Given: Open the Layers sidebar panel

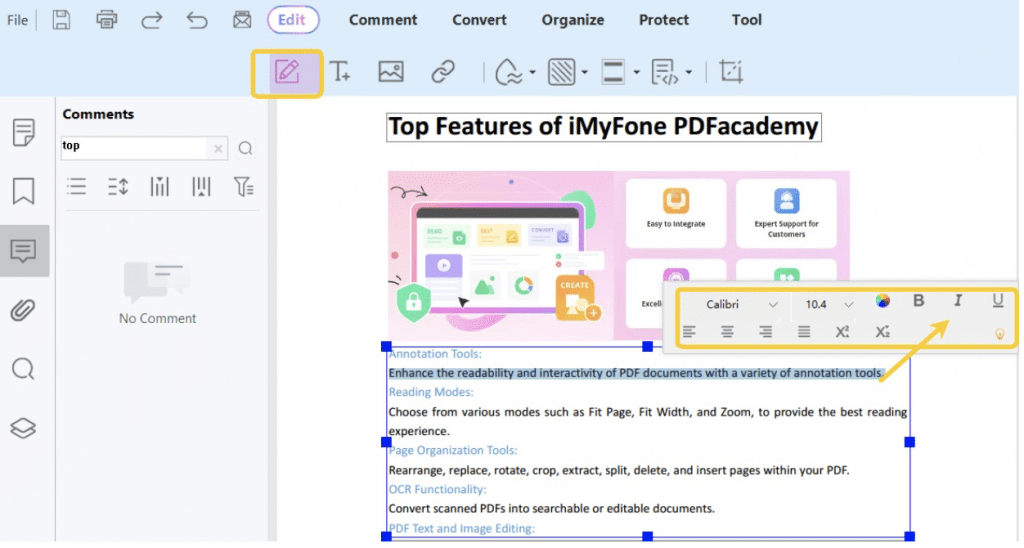Looking at the screenshot, I should click(23, 428).
